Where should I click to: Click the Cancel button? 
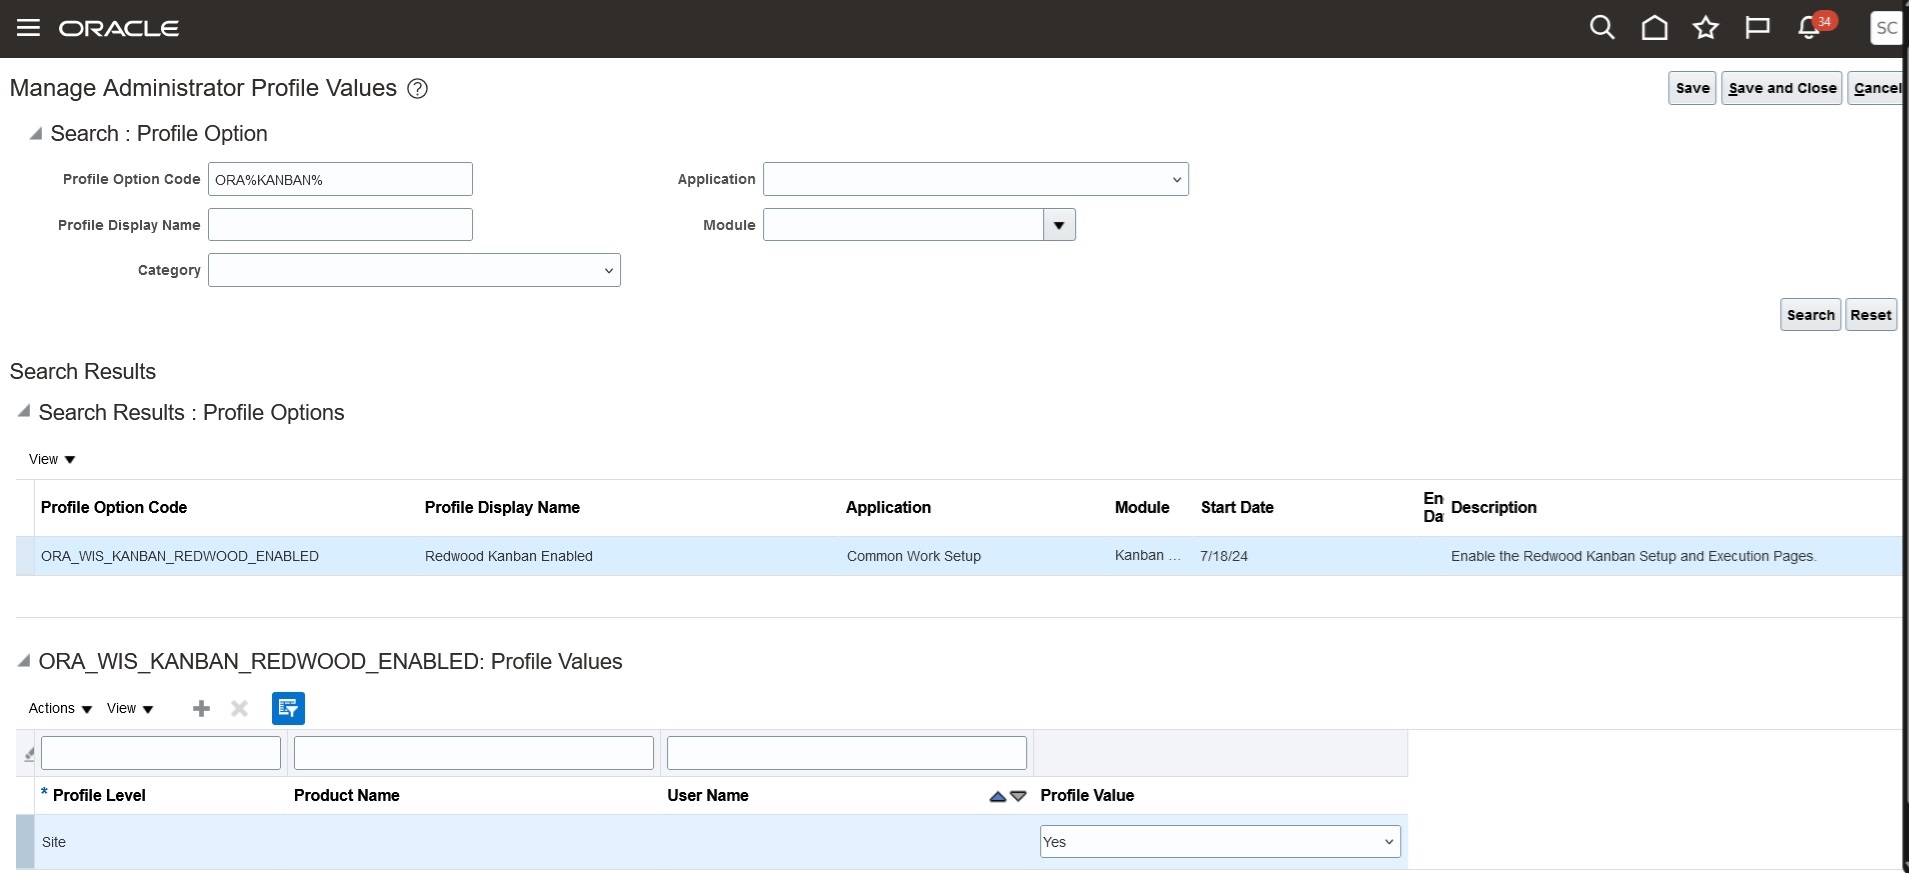coord(1876,88)
